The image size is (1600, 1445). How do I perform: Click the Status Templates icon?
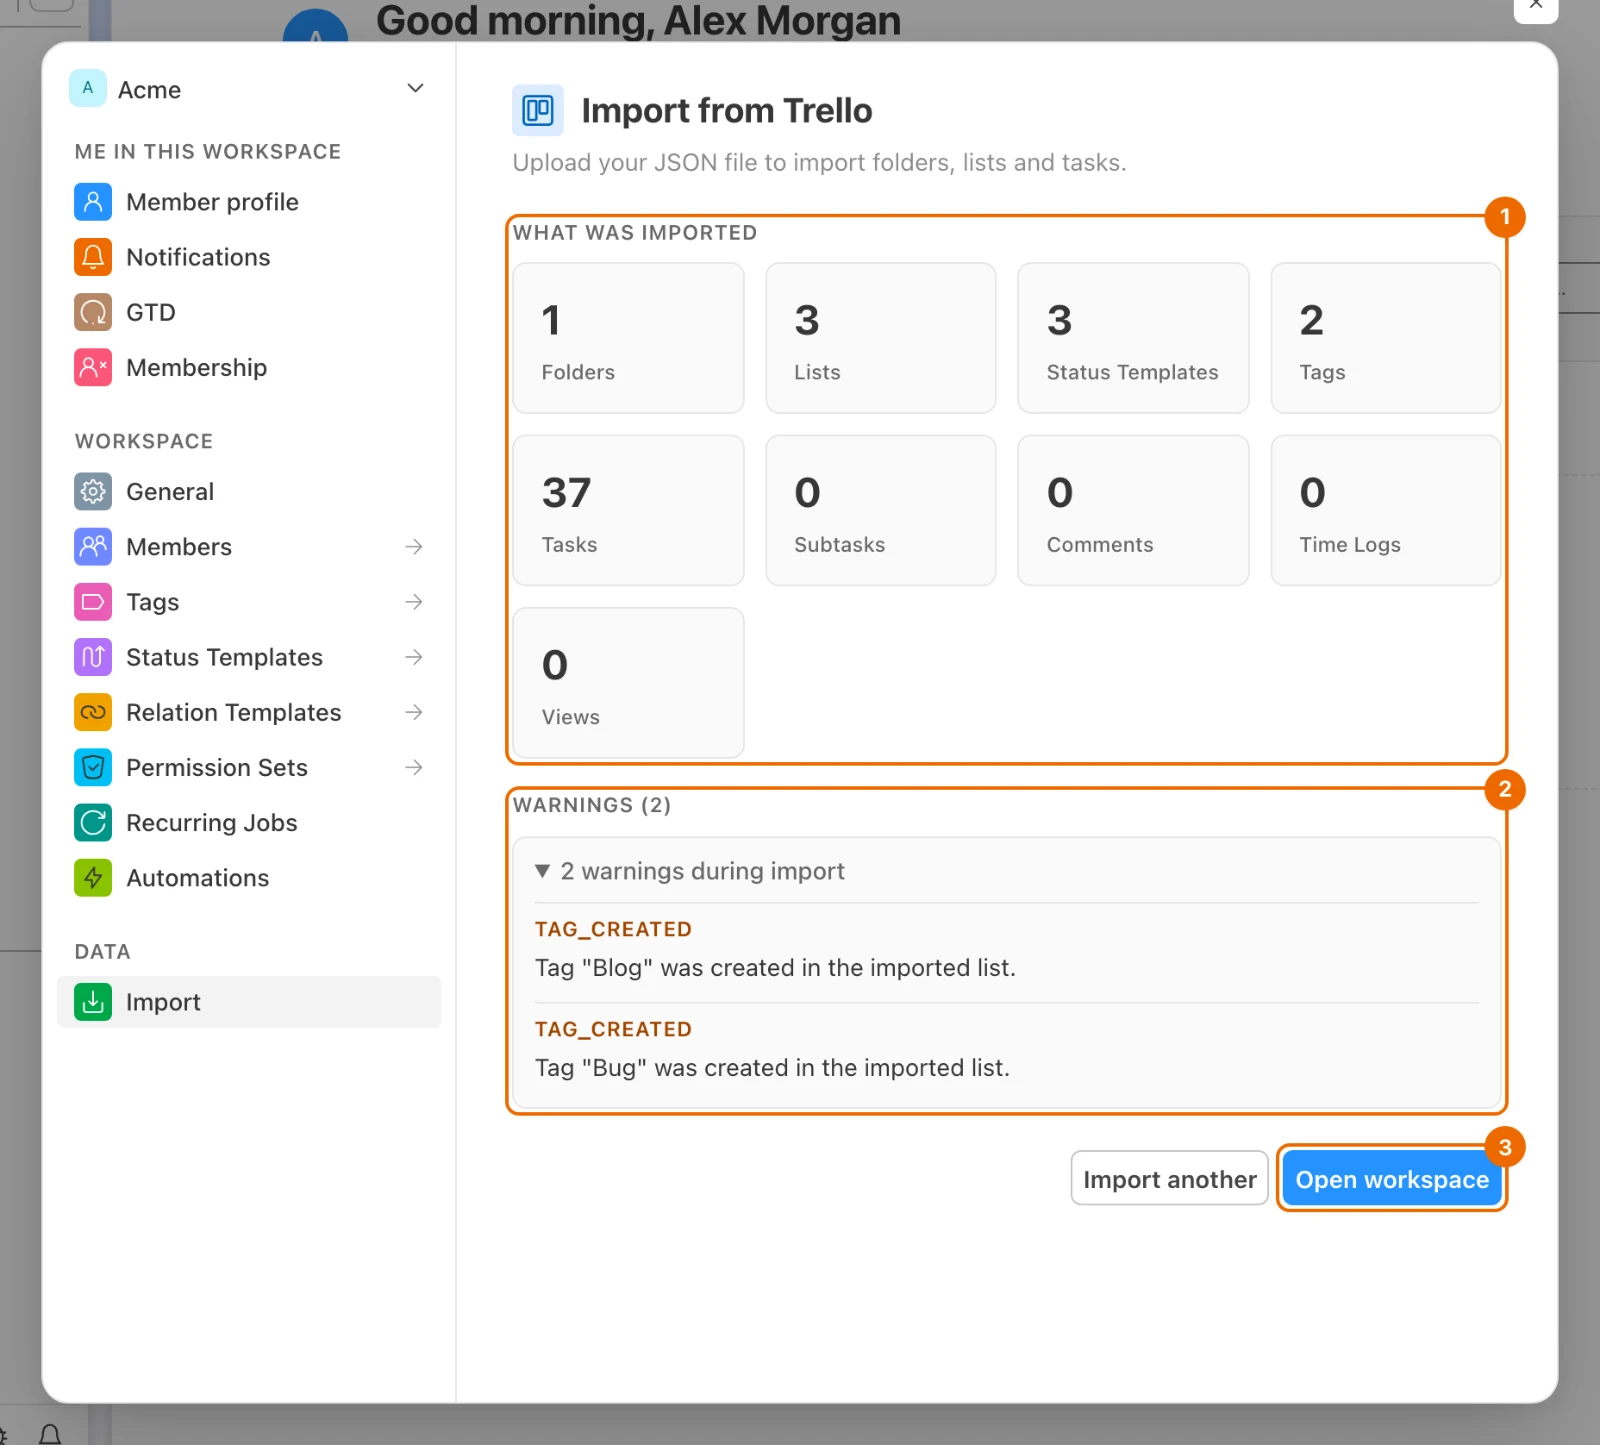click(x=93, y=657)
